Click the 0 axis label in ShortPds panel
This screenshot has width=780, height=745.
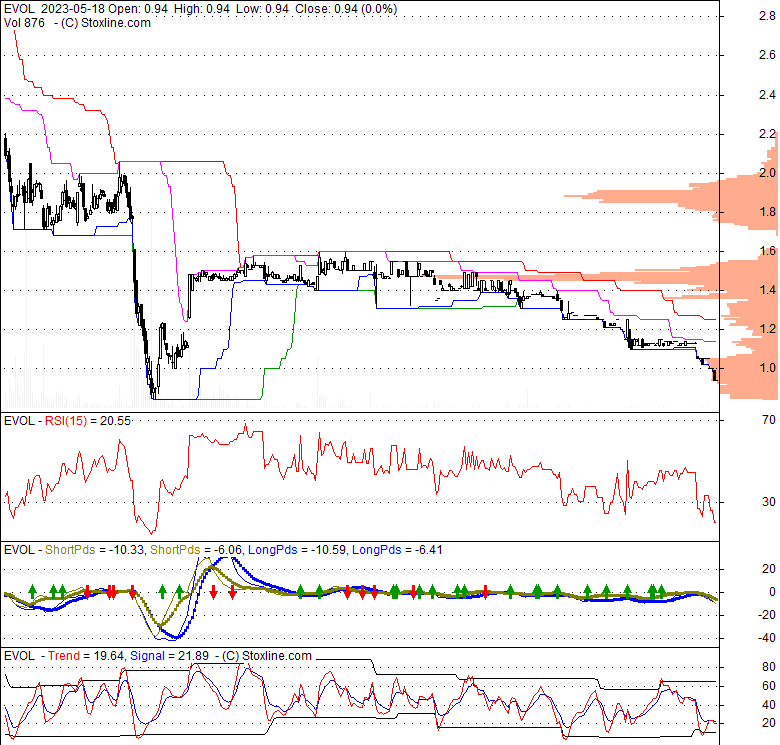(772, 592)
